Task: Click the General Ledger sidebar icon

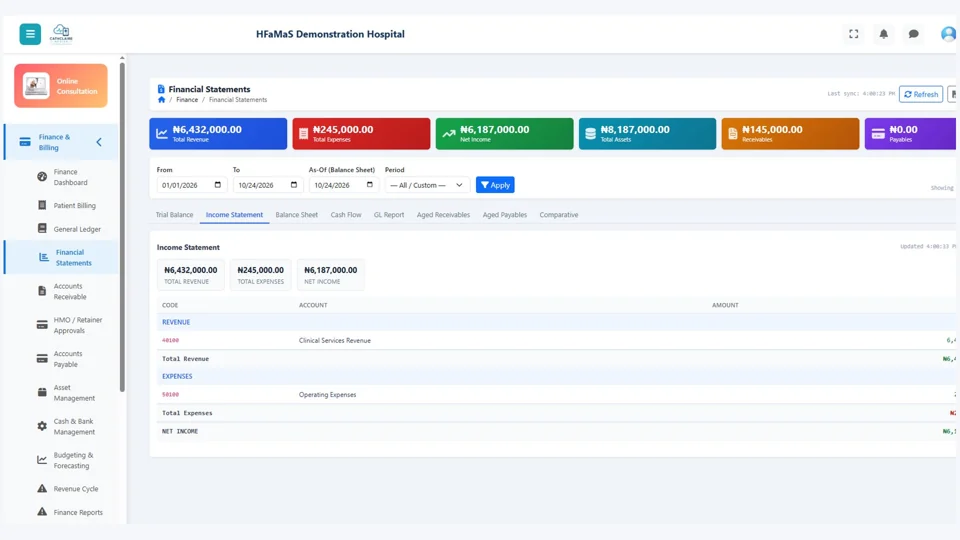Action: pyautogui.click(x=42, y=228)
